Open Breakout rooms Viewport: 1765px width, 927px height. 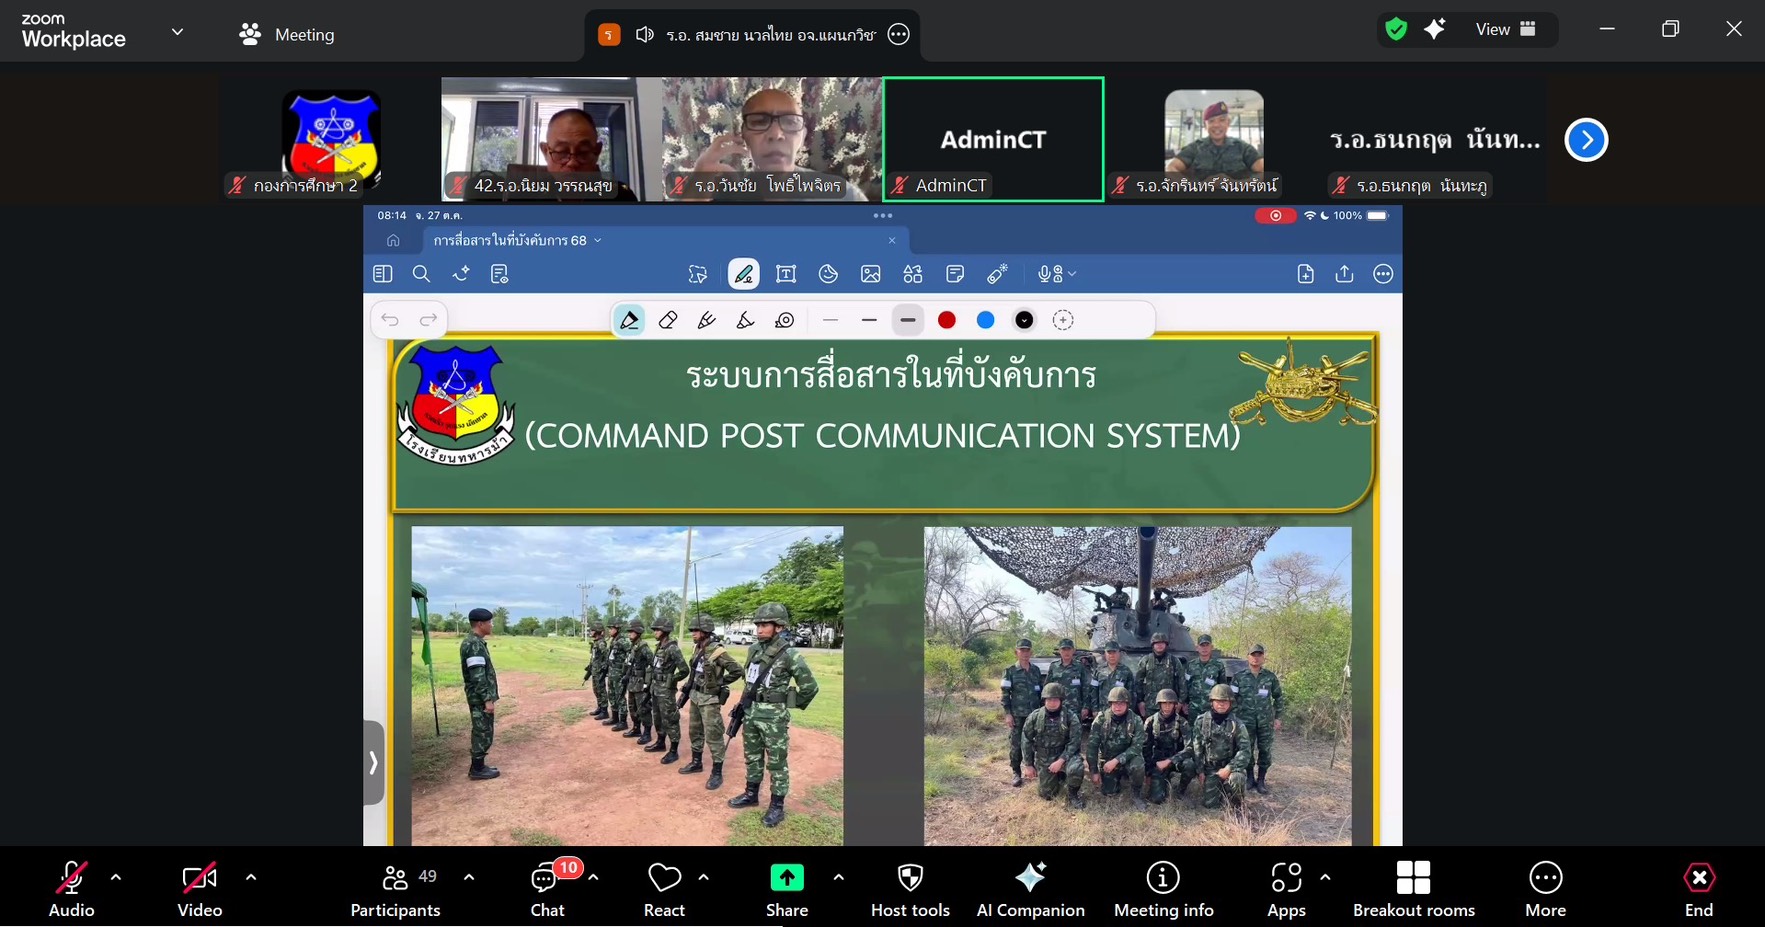click(1413, 878)
